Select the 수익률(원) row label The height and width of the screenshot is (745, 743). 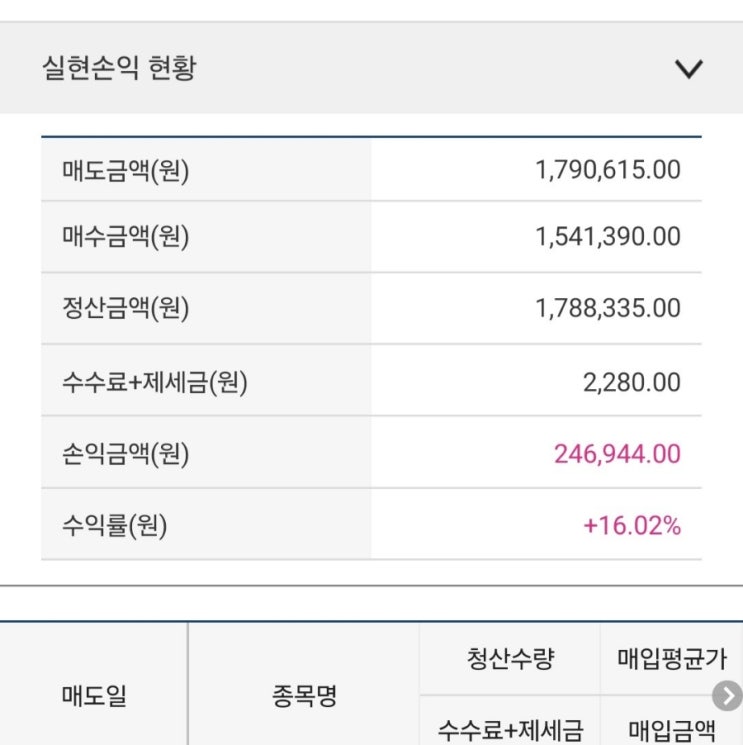coord(114,526)
